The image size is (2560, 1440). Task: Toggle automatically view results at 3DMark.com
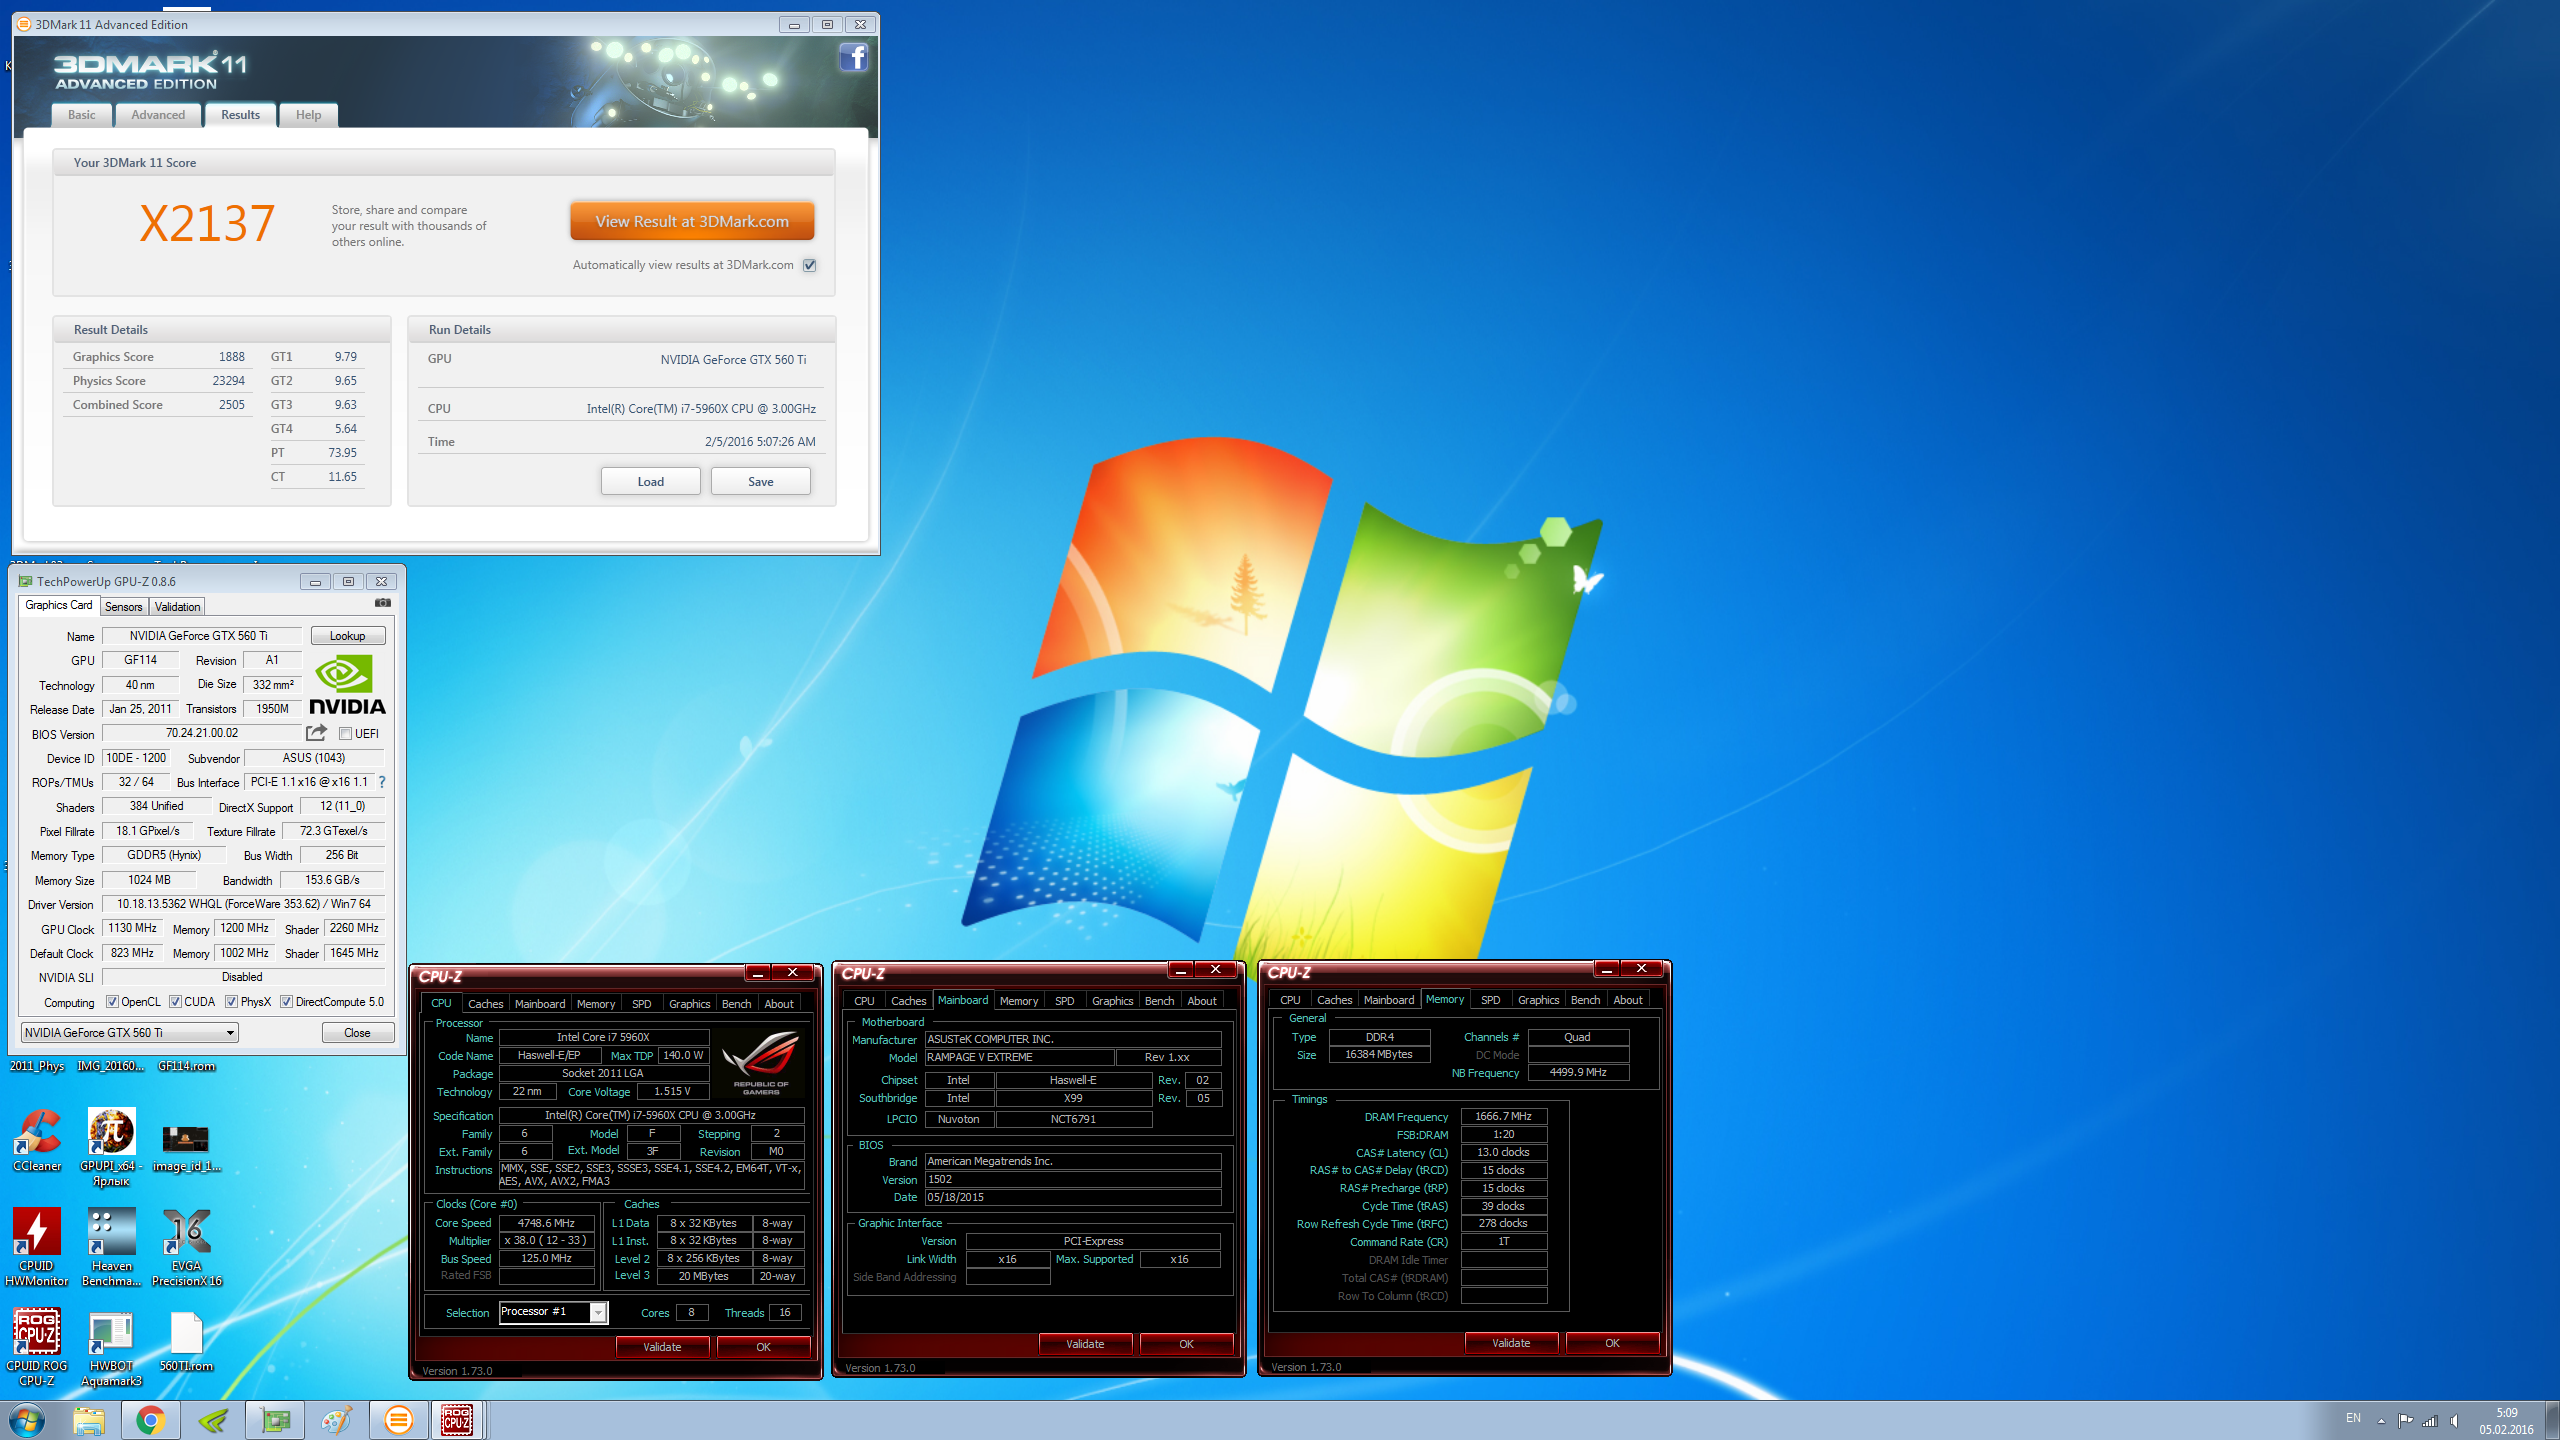pos(810,265)
